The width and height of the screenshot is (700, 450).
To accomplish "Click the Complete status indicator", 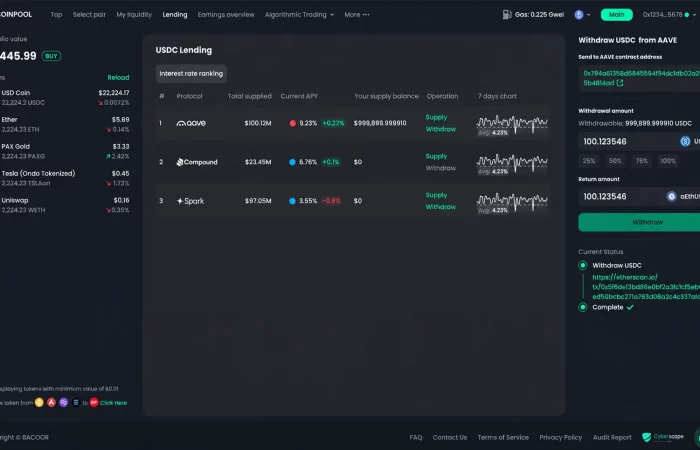I will click(583, 307).
